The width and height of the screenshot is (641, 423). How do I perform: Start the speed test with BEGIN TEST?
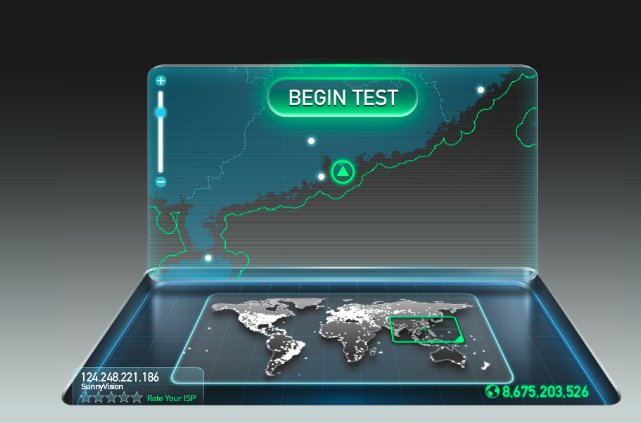[x=343, y=98]
